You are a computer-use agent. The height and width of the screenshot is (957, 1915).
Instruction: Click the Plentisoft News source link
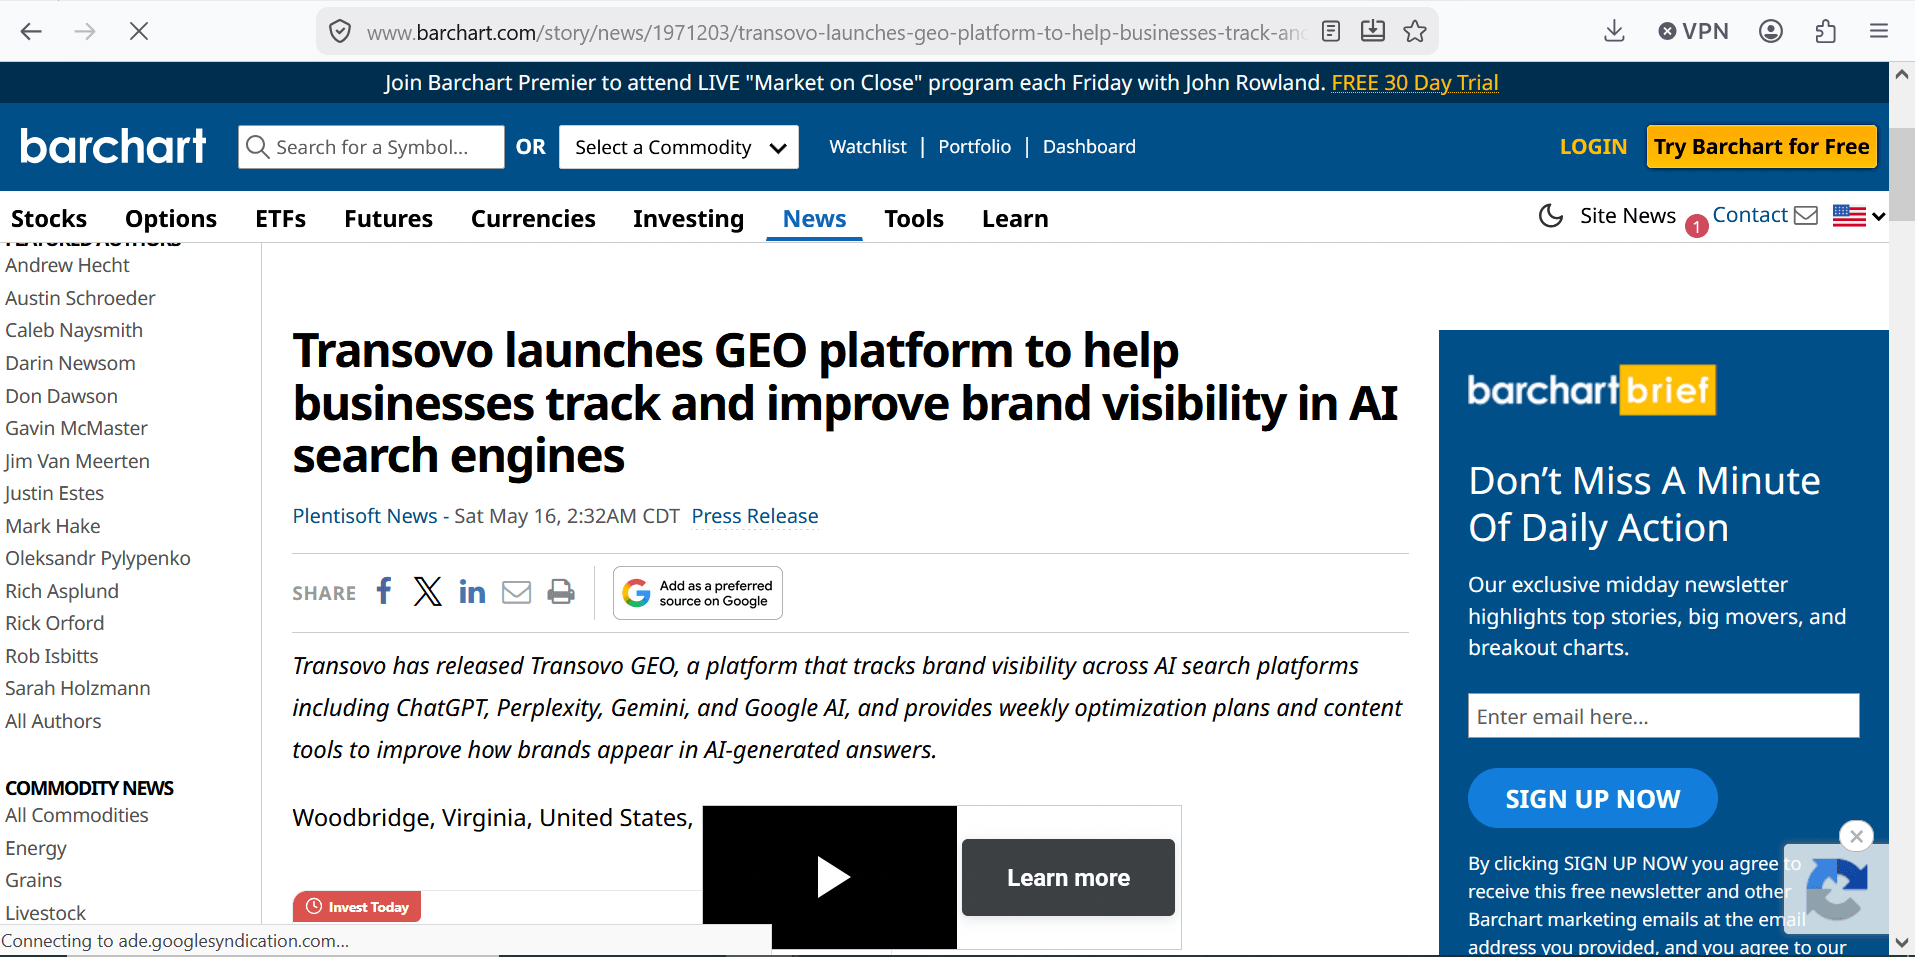365,516
